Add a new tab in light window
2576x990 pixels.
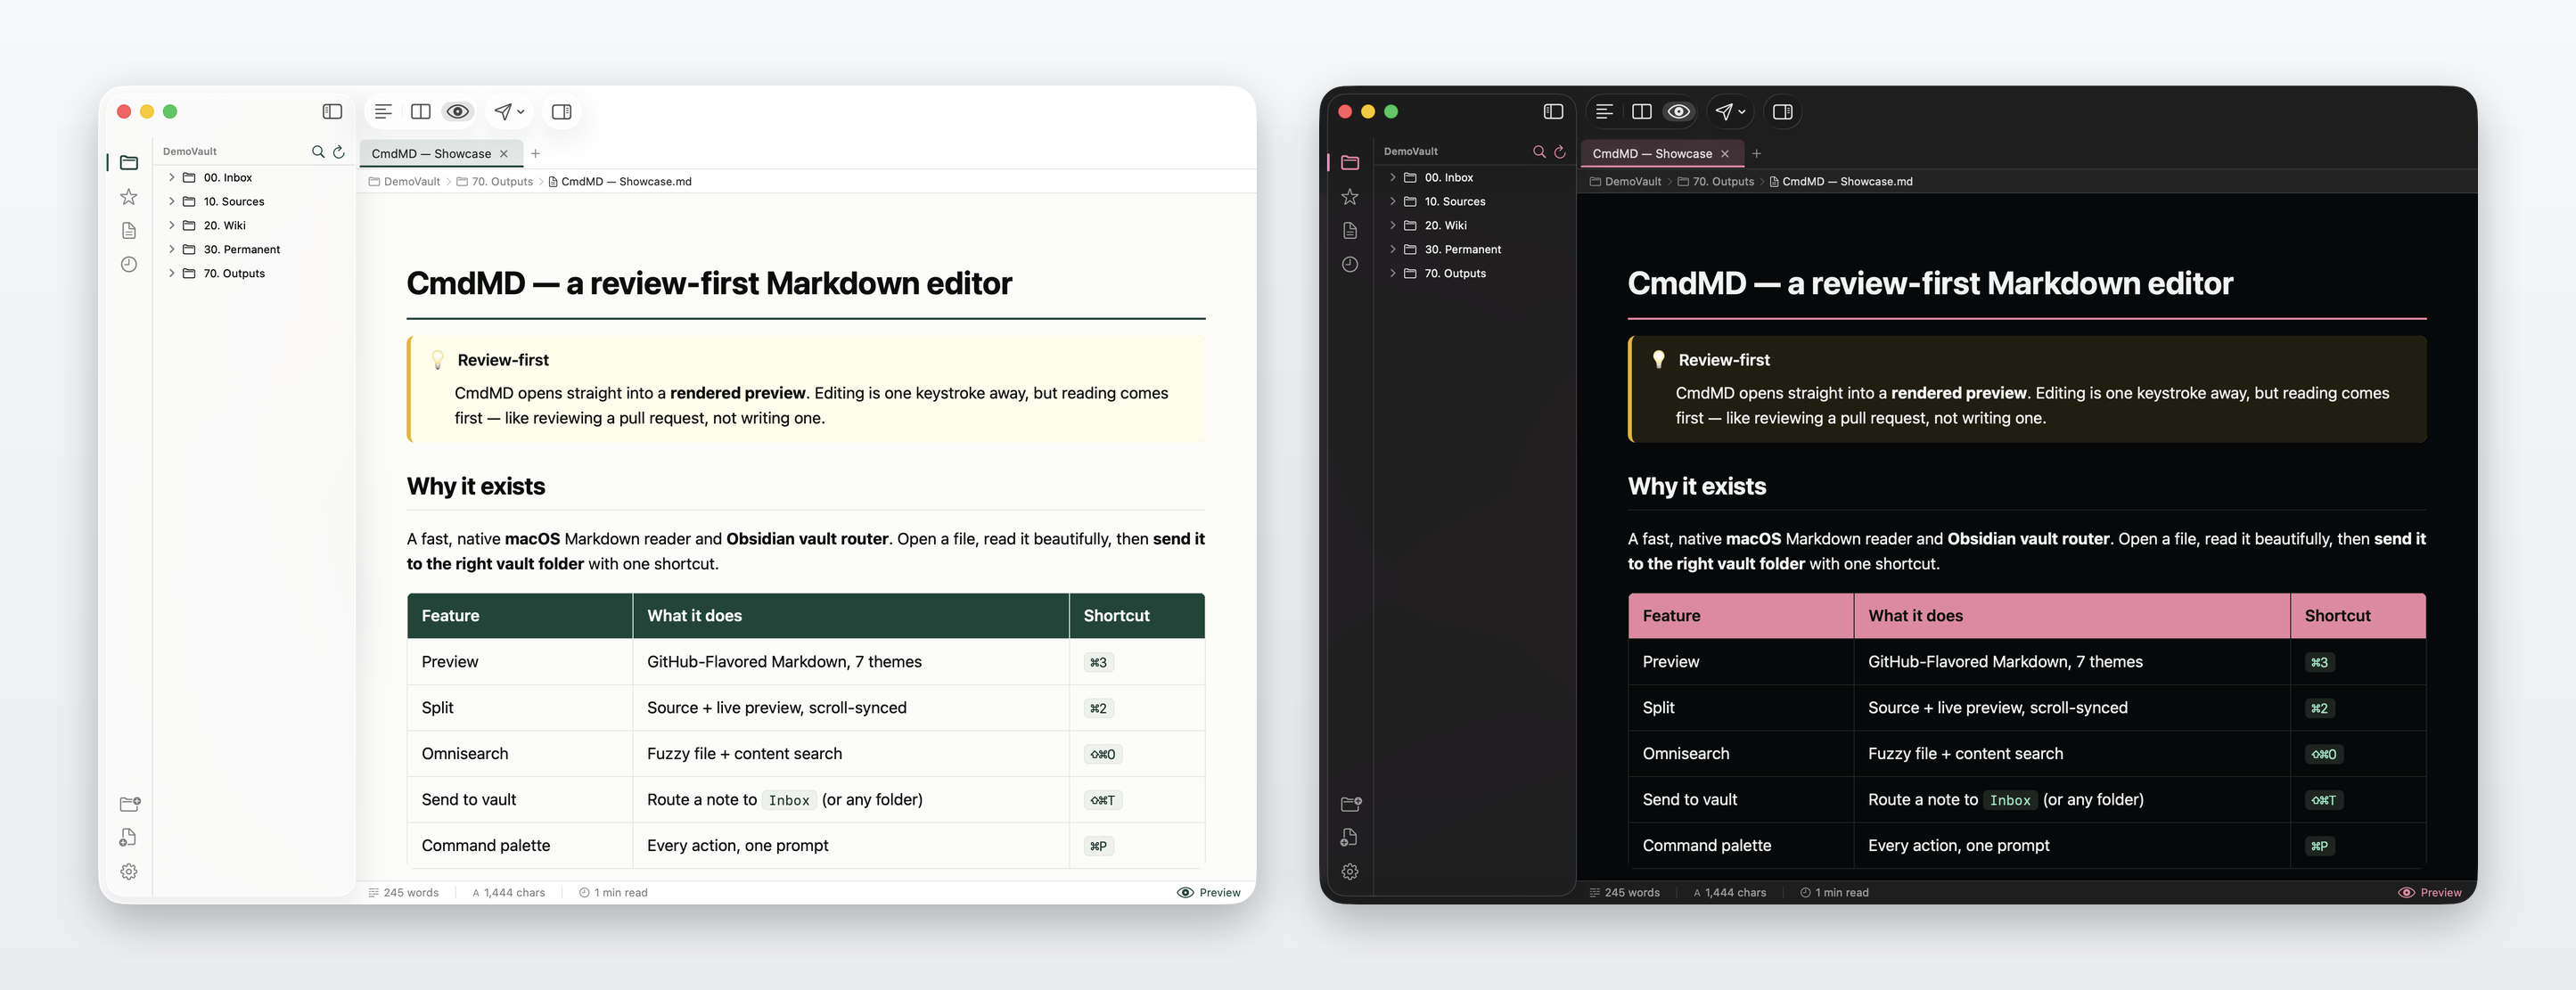coord(536,154)
